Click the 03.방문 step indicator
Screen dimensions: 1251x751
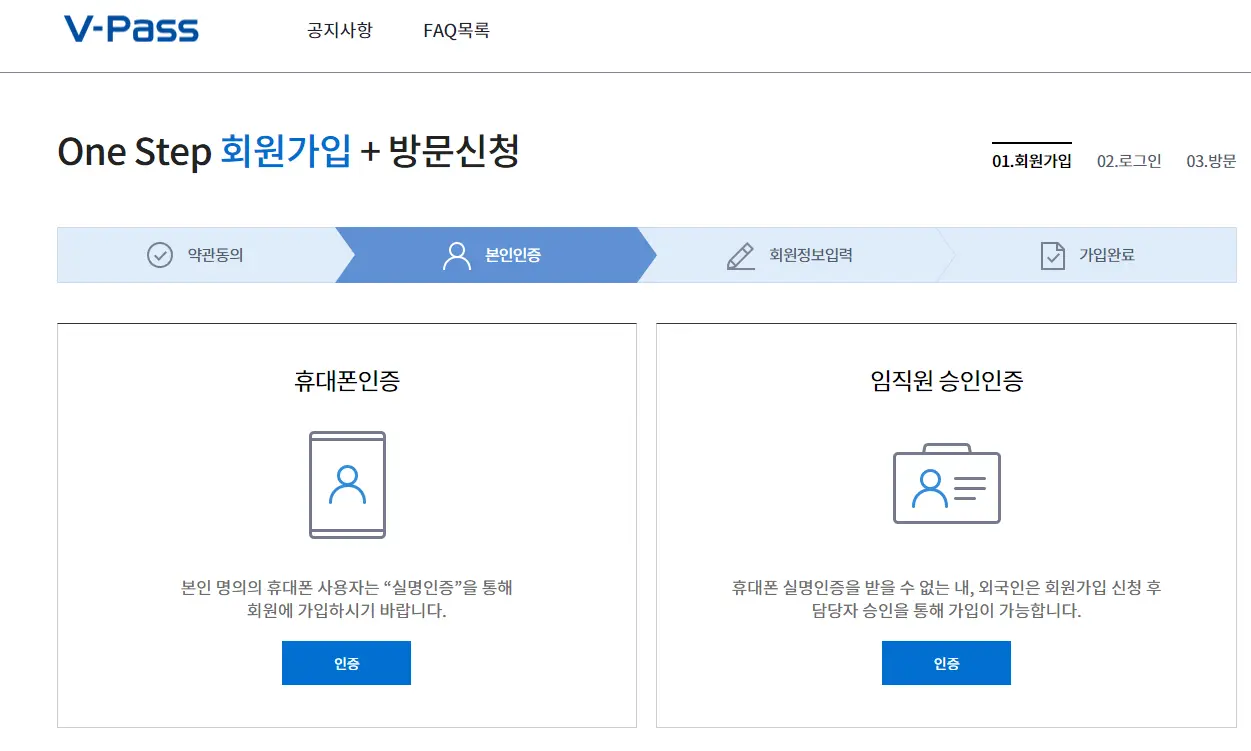point(1214,162)
